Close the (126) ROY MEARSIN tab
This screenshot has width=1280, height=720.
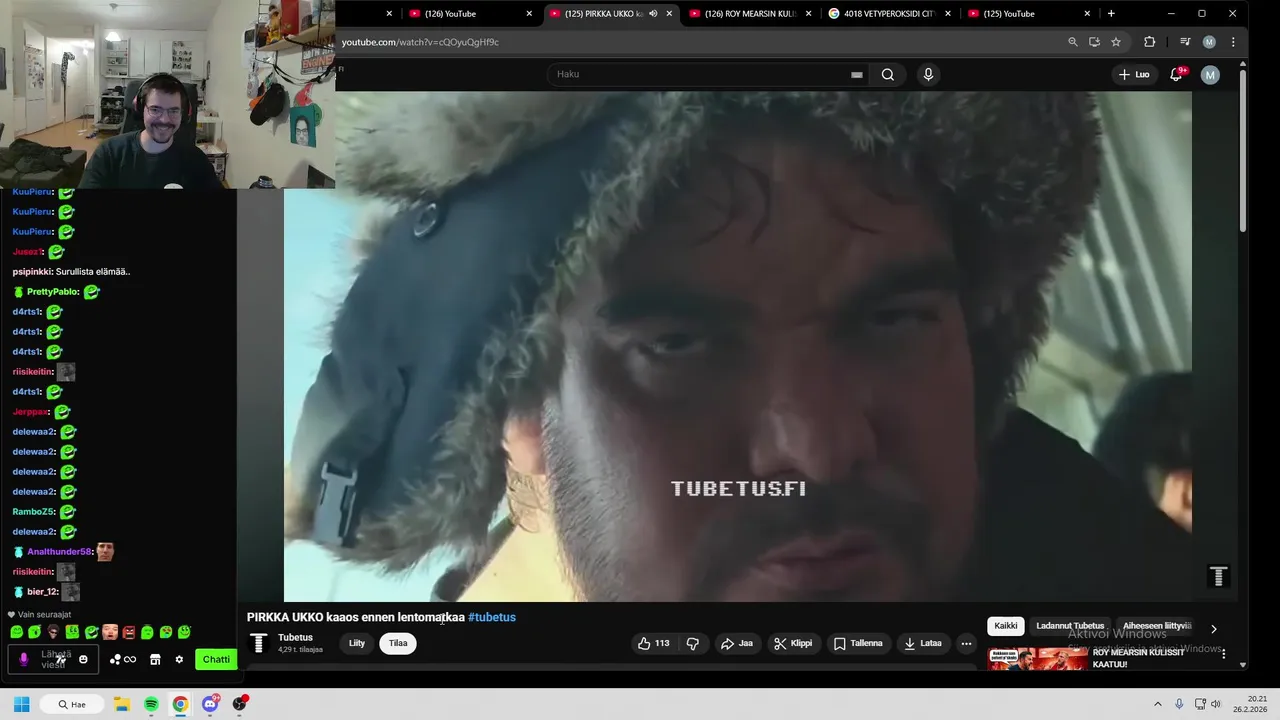coord(809,14)
